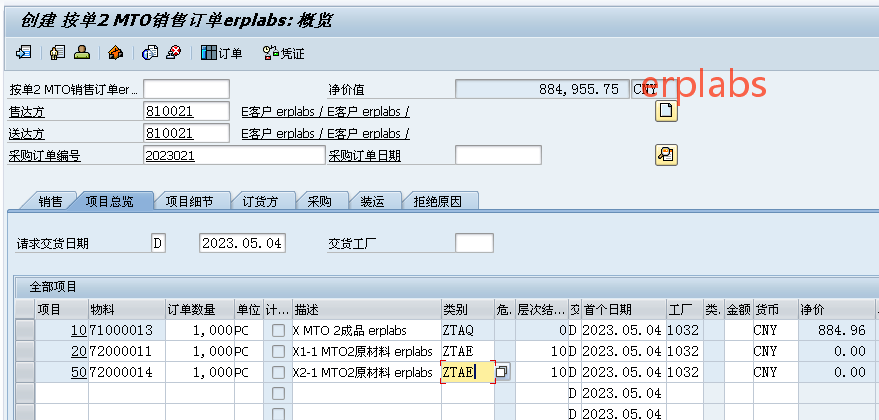This screenshot has width=879, height=420.
Task: Click the 采购订单日期 label link
Action: 364,156
